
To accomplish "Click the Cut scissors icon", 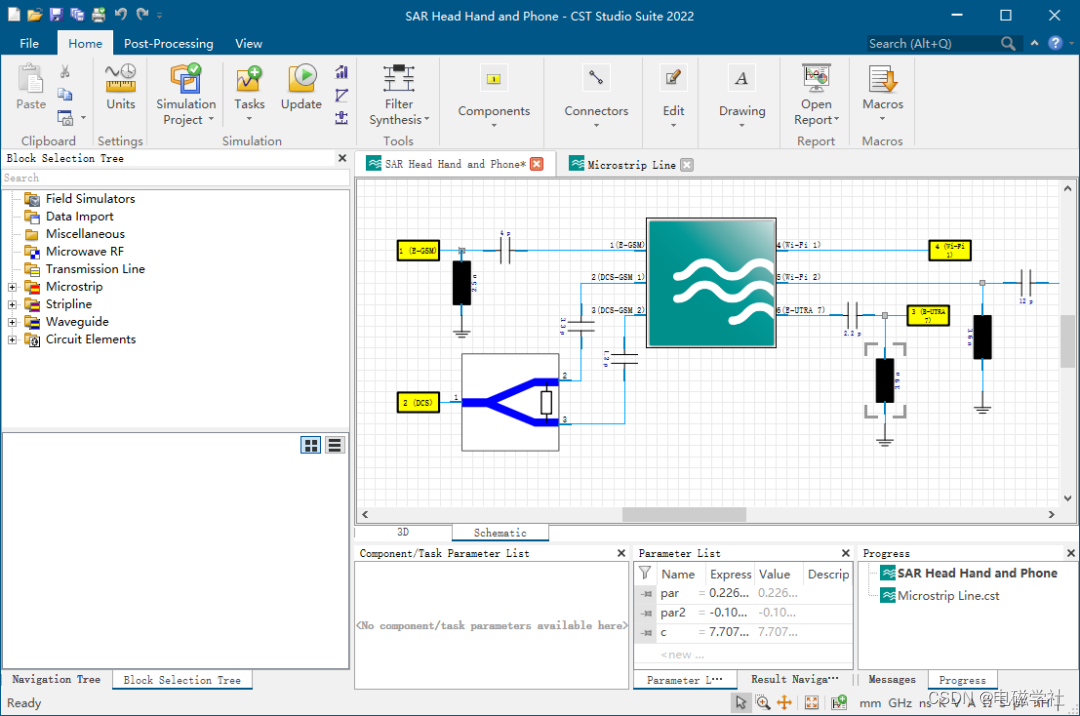I will 65,72.
